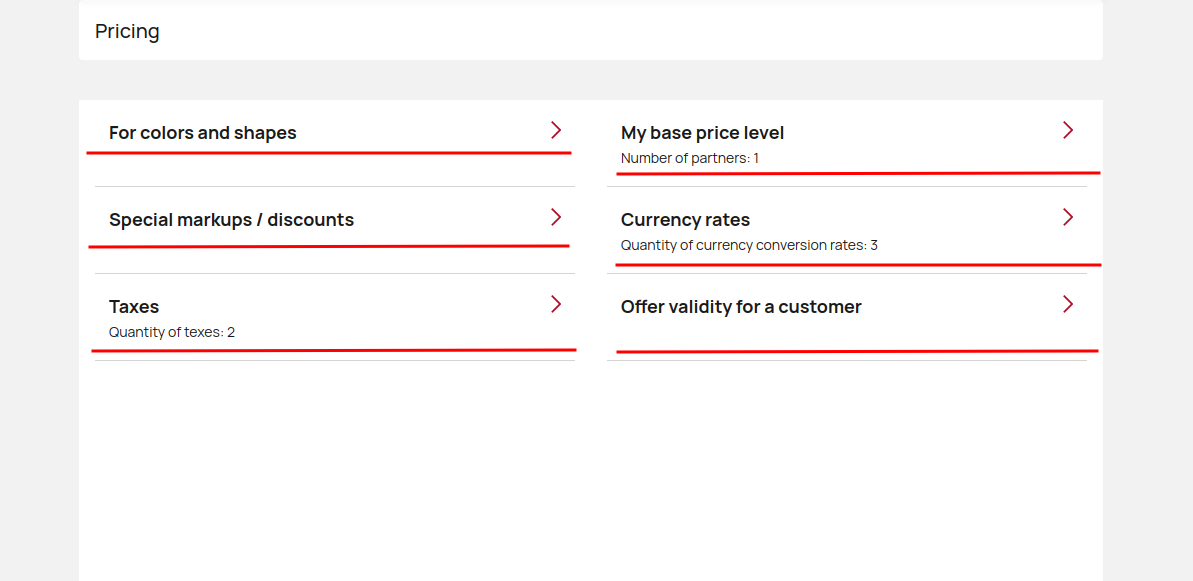Click the Number of partners: 1 text
This screenshot has height=581, width=1193.
tap(690, 158)
